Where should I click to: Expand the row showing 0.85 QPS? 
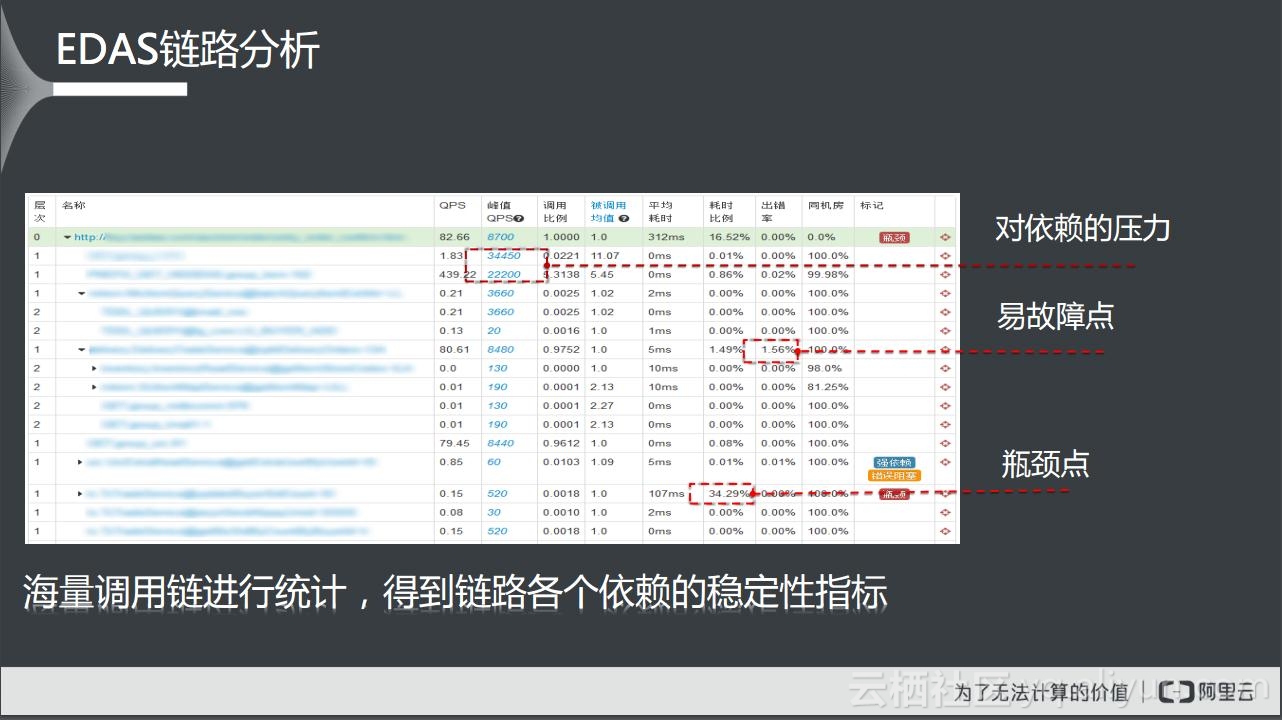point(80,462)
